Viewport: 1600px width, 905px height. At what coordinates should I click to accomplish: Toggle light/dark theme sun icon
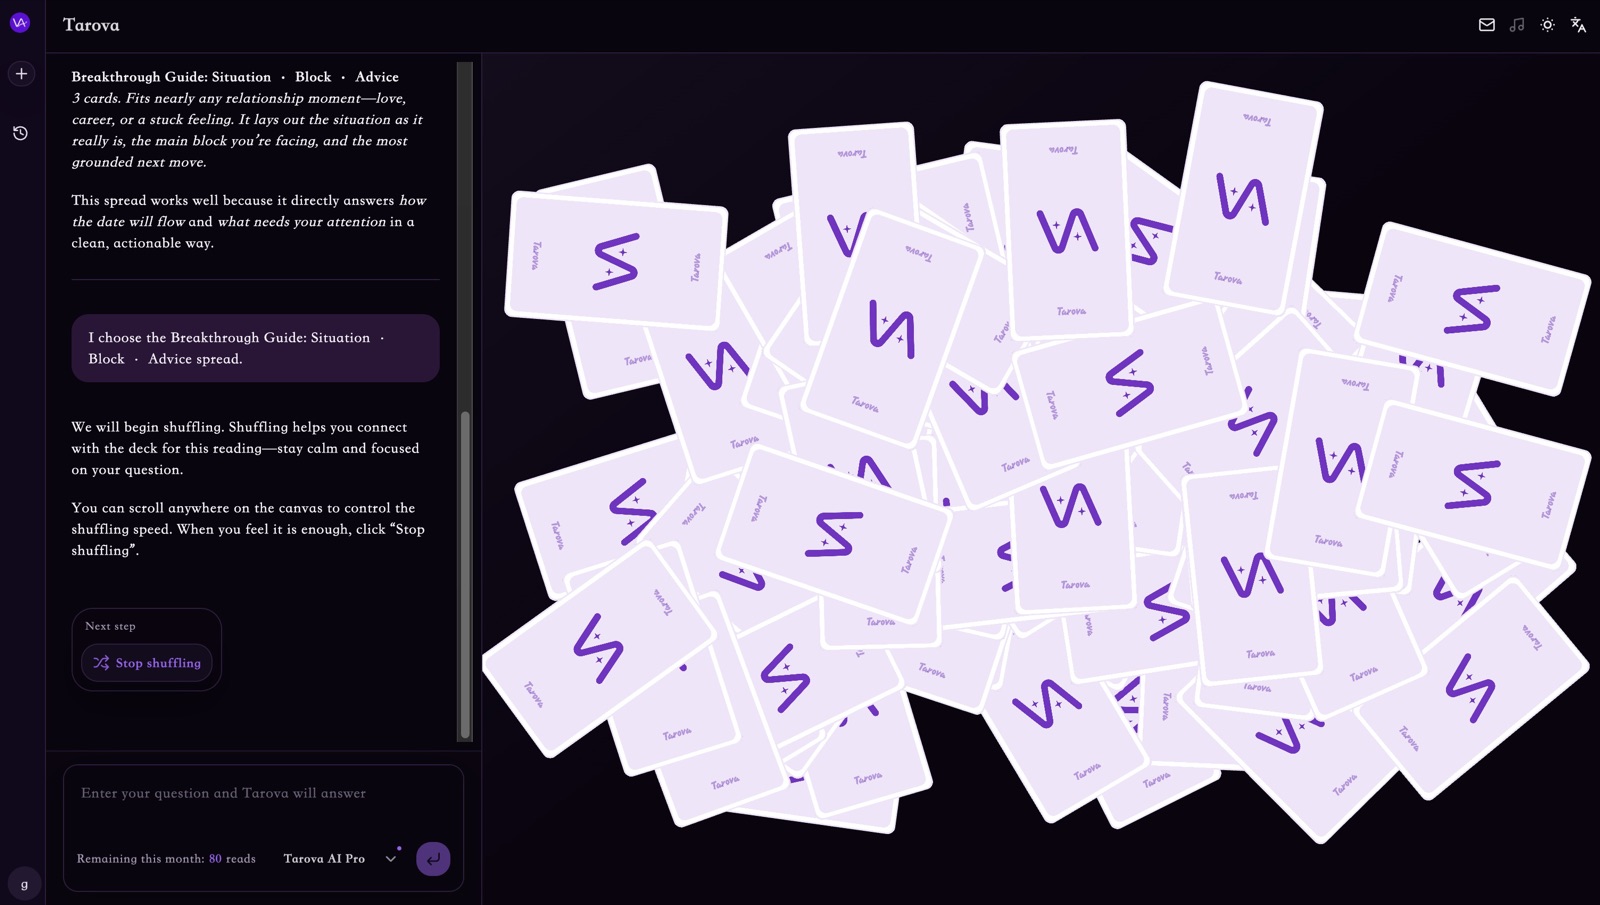[1547, 25]
